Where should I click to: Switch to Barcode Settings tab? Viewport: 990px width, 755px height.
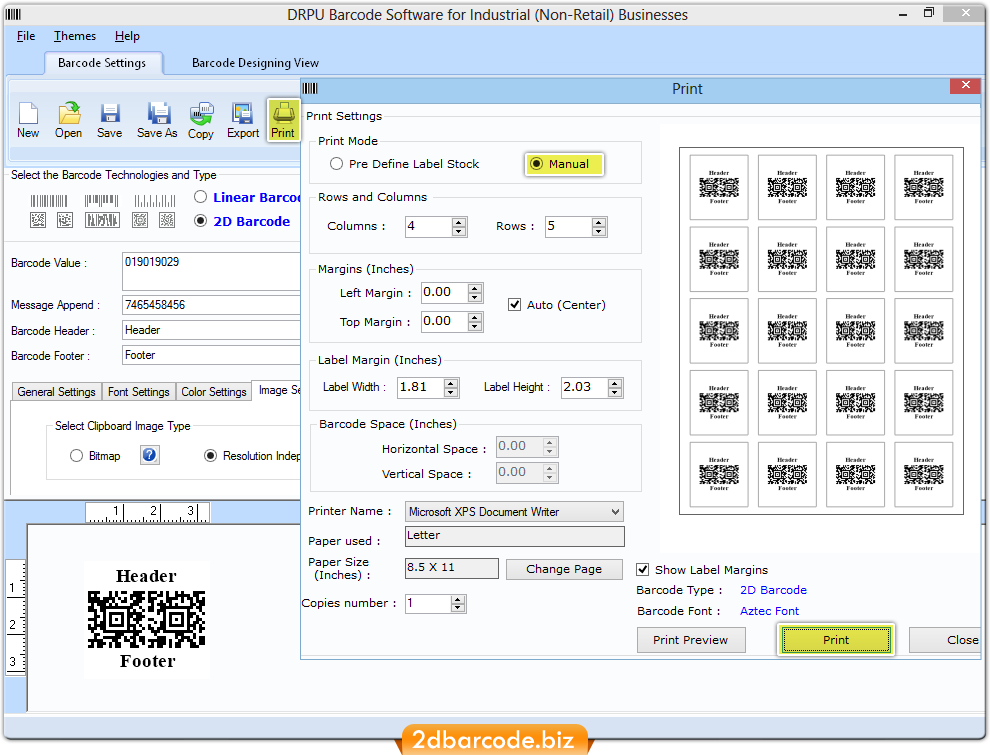(x=102, y=63)
